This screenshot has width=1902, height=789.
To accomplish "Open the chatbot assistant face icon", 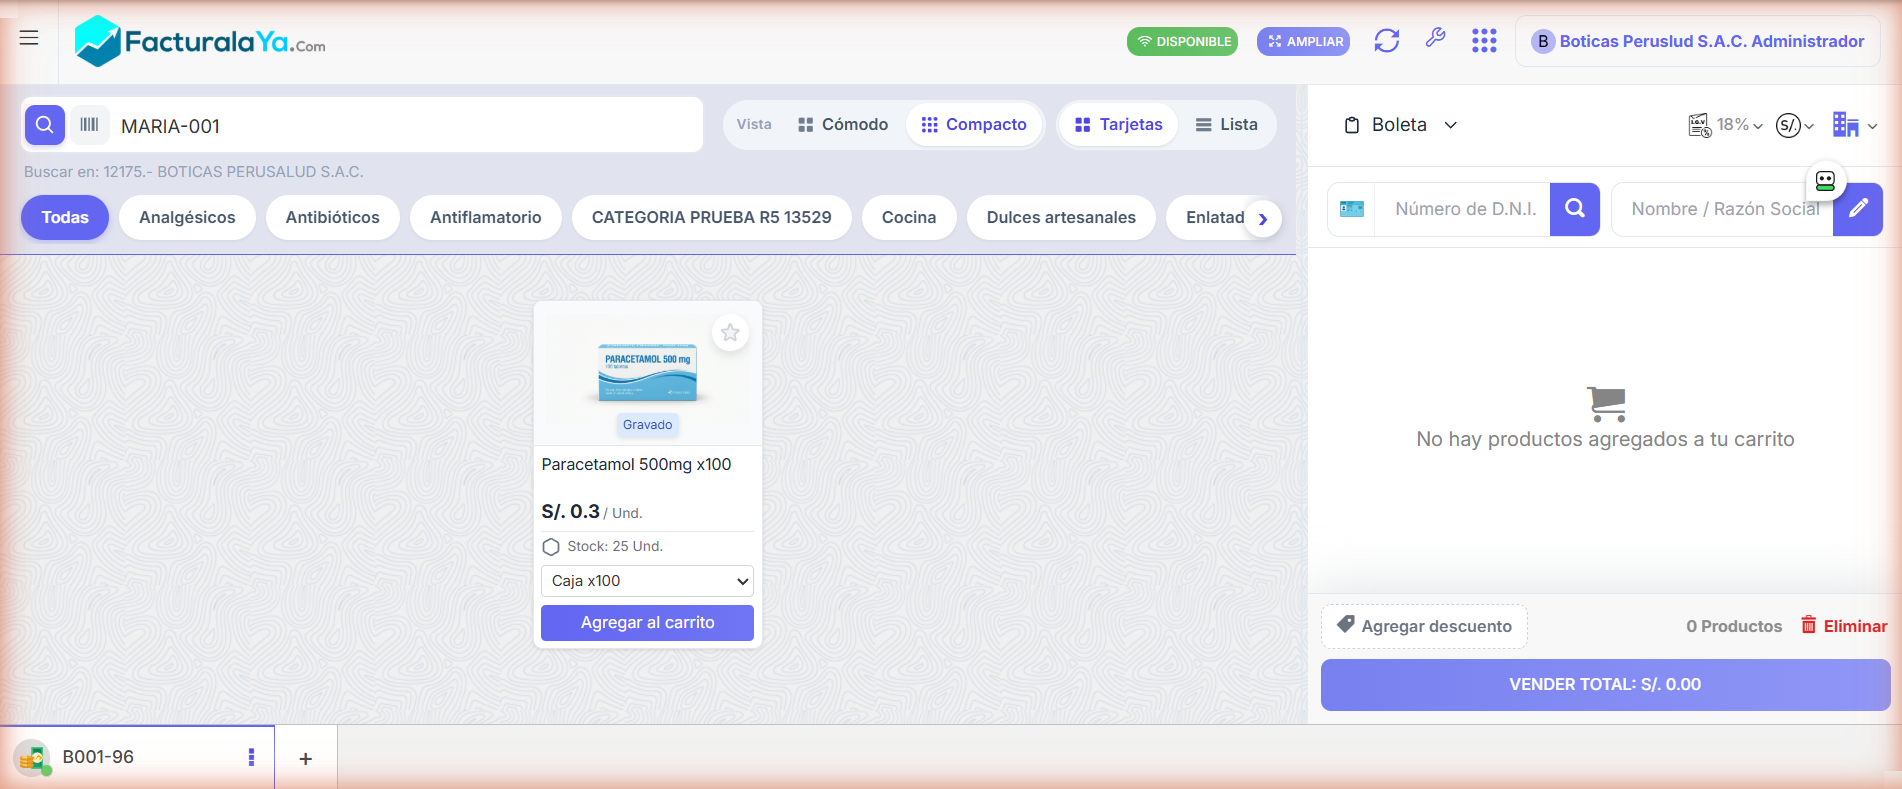I will (x=1825, y=181).
